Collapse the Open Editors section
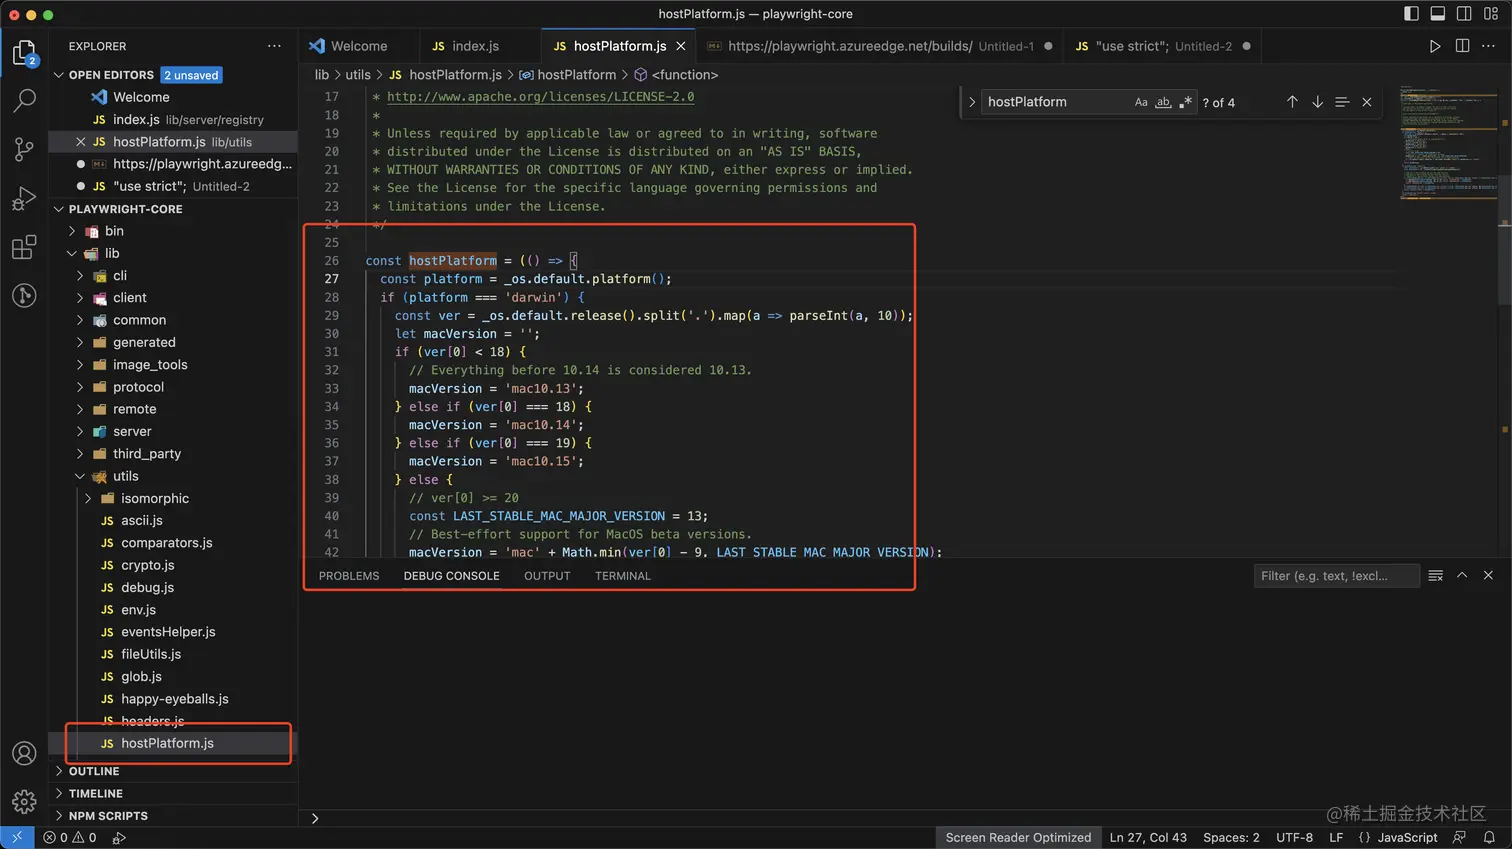The height and width of the screenshot is (849, 1512). (58, 75)
